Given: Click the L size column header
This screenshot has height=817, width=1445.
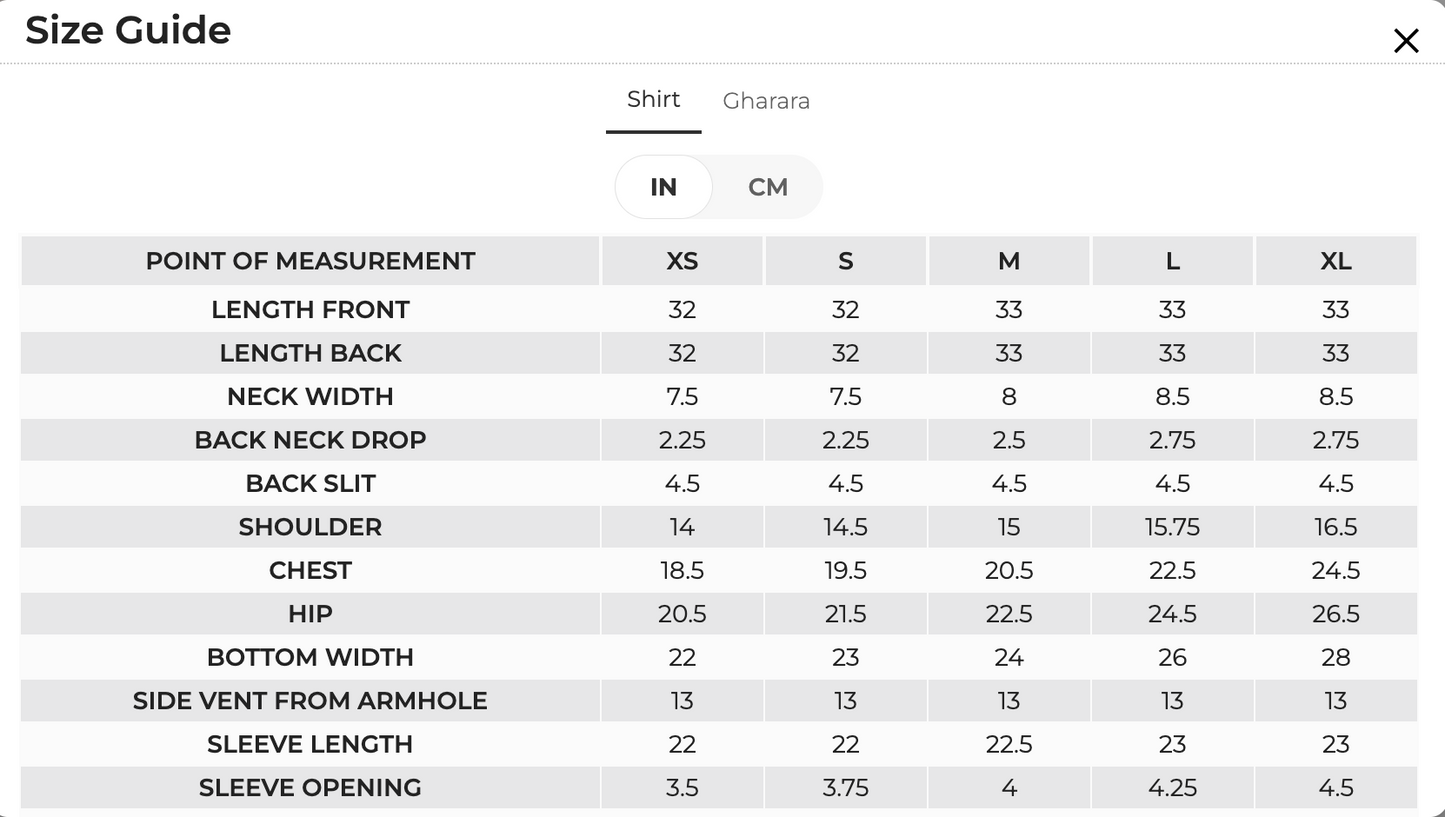Looking at the screenshot, I should click(1172, 261).
